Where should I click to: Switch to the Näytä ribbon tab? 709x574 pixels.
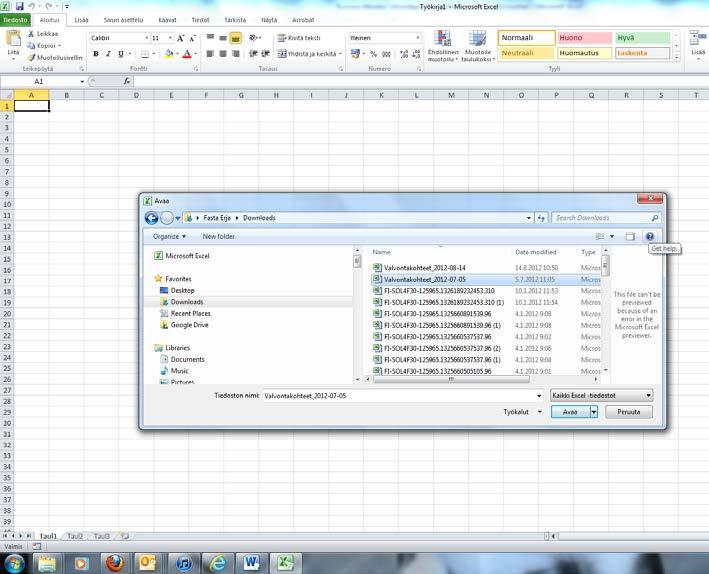pyautogui.click(x=269, y=20)
